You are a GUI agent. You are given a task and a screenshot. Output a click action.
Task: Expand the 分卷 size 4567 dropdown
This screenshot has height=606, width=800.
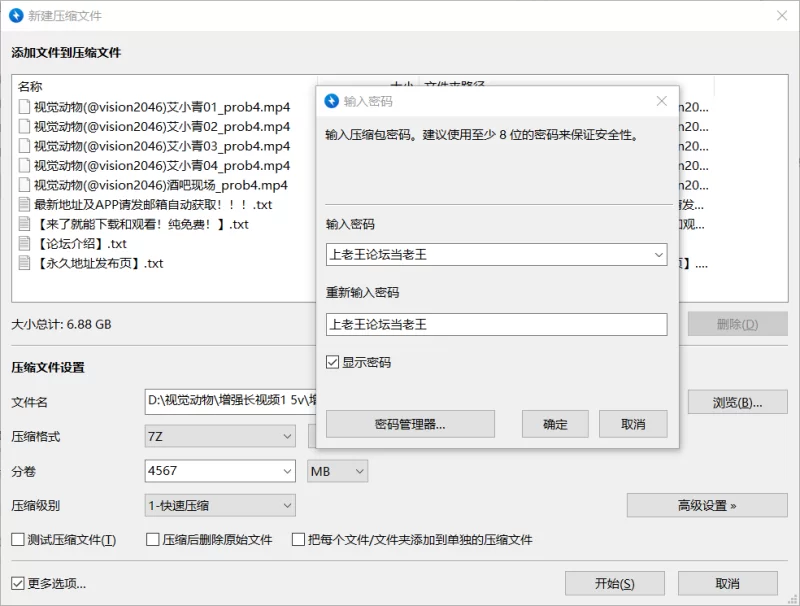[287, 471]
